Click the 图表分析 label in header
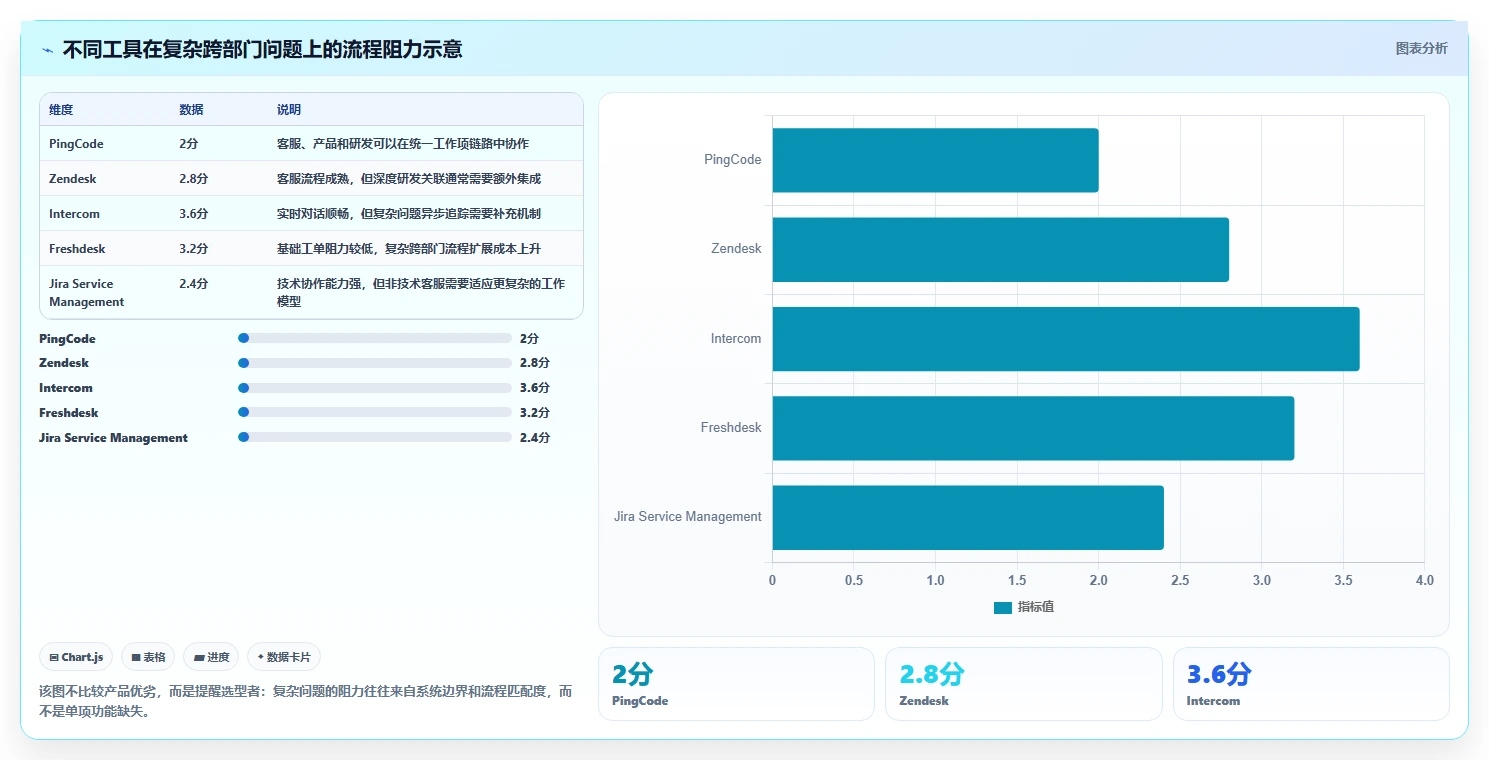This screenshot has width=1489, height=760. [1421, 48]
